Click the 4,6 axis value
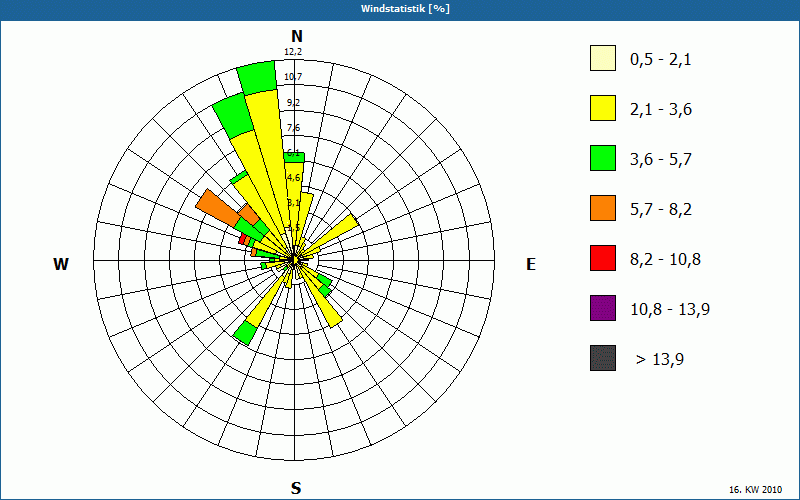Image resolution: width=800 pixels, height=500 pixels. 293,178
